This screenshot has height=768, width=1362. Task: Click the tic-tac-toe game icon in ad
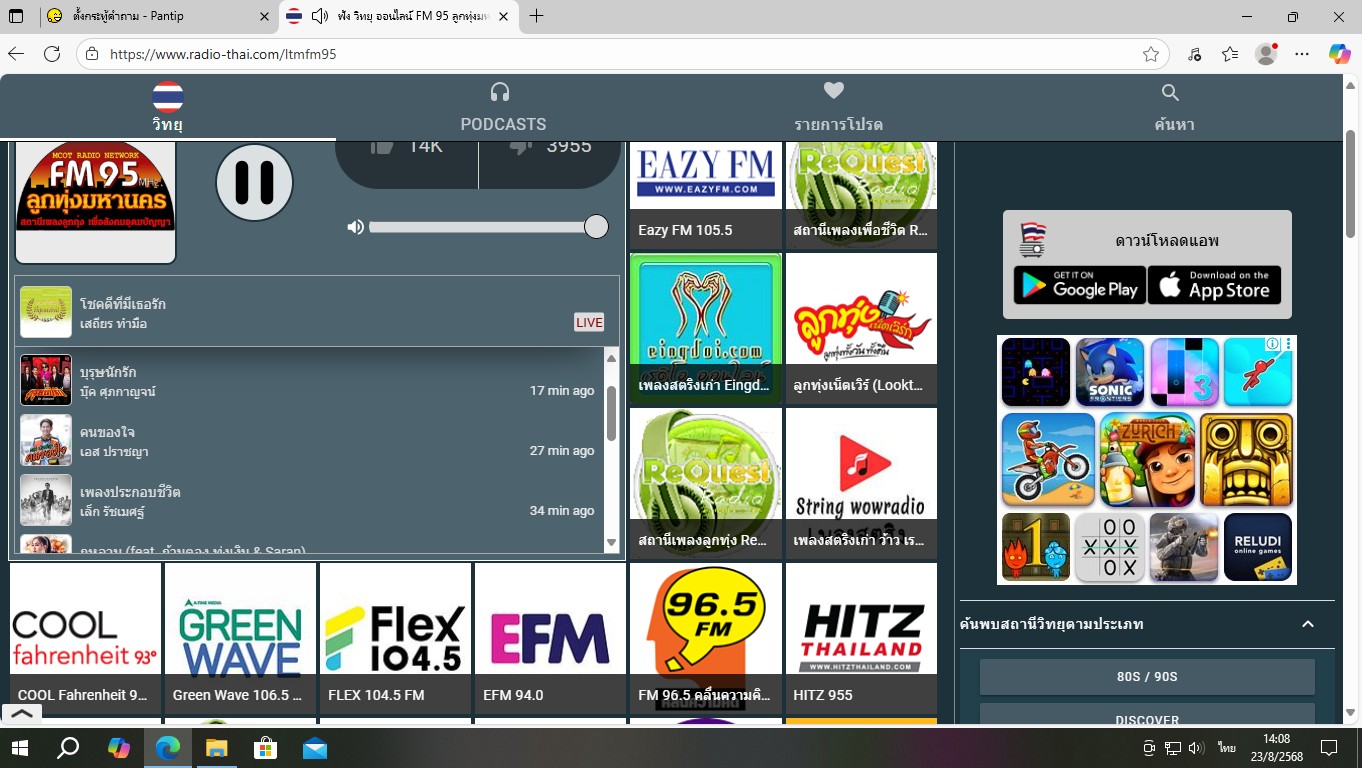[1110, 547]
